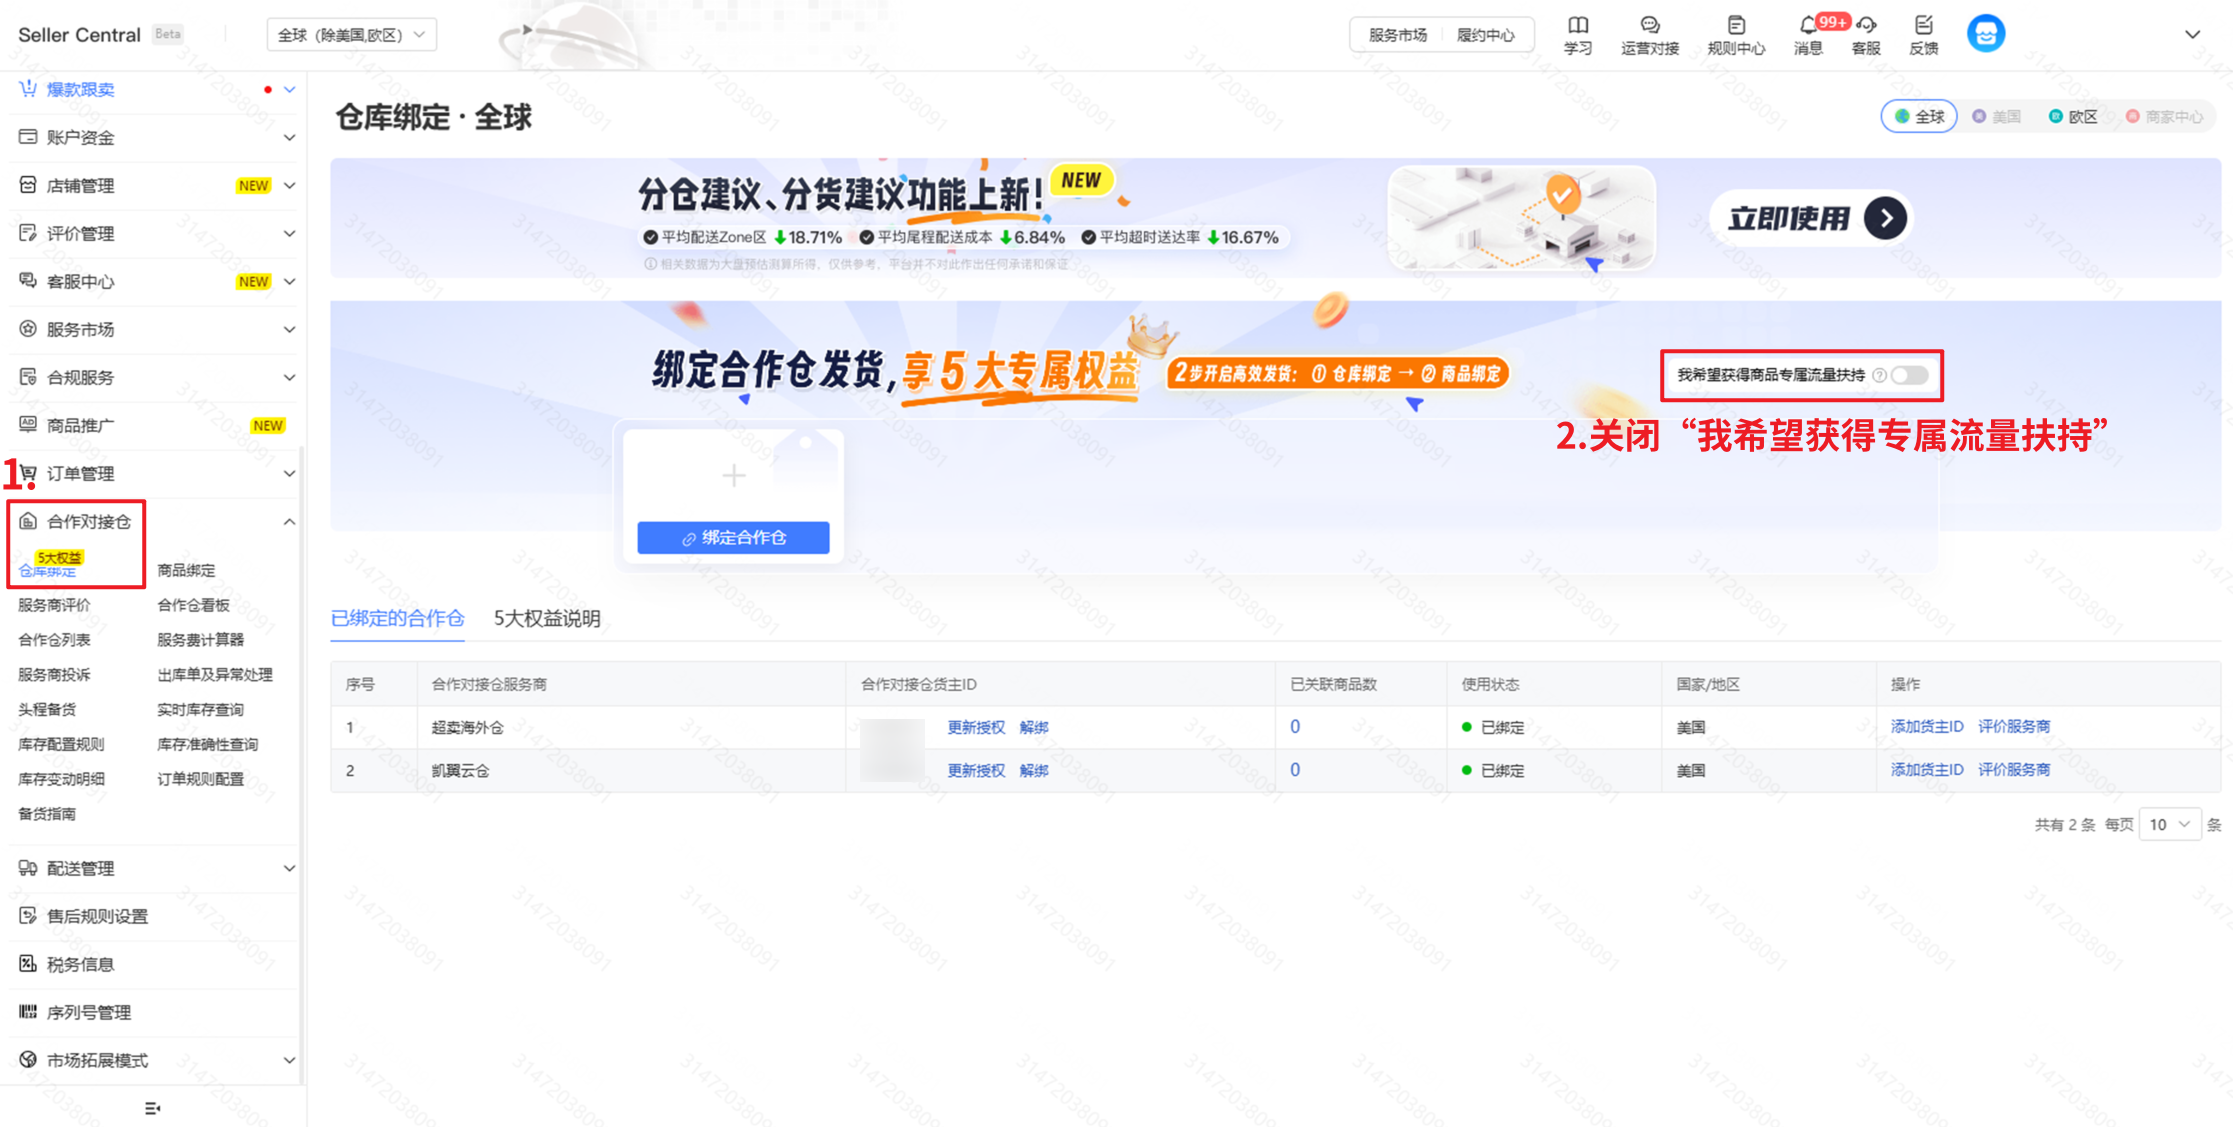Click the 运营对接 chat icon
Image resolution: width=2233 pixels, height=1127 pixels.
tap(1649, 27)
